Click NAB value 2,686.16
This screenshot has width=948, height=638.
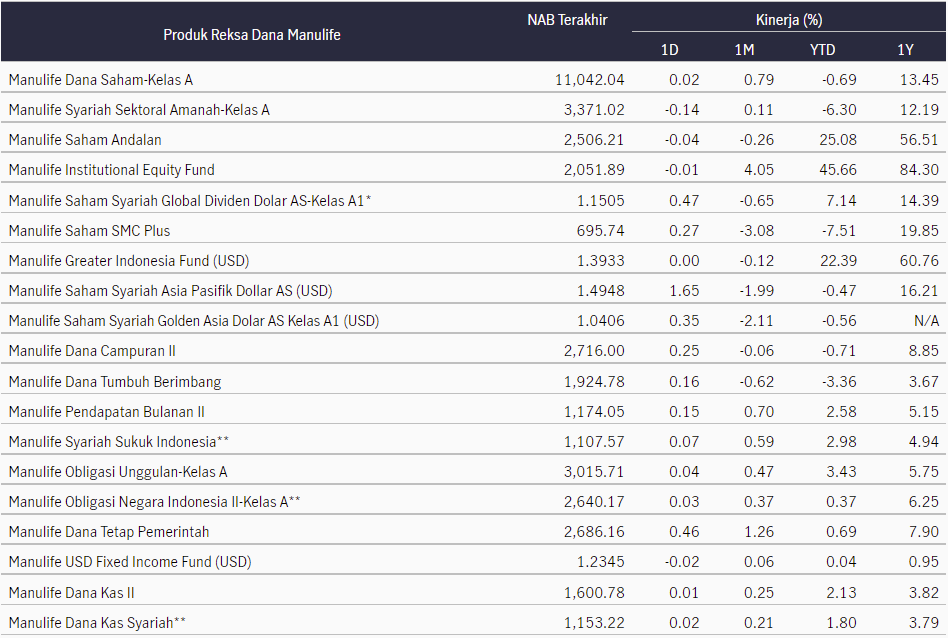pyautogui.click(x=594, y=532)
